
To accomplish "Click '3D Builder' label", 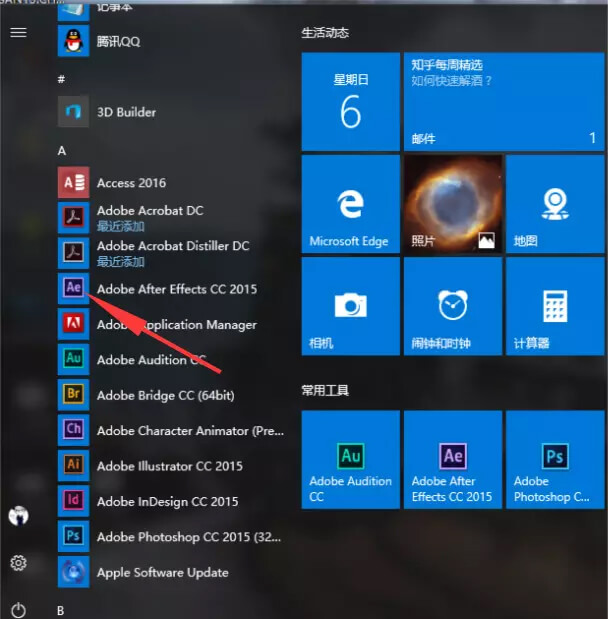I will click(x=126, y=112).
